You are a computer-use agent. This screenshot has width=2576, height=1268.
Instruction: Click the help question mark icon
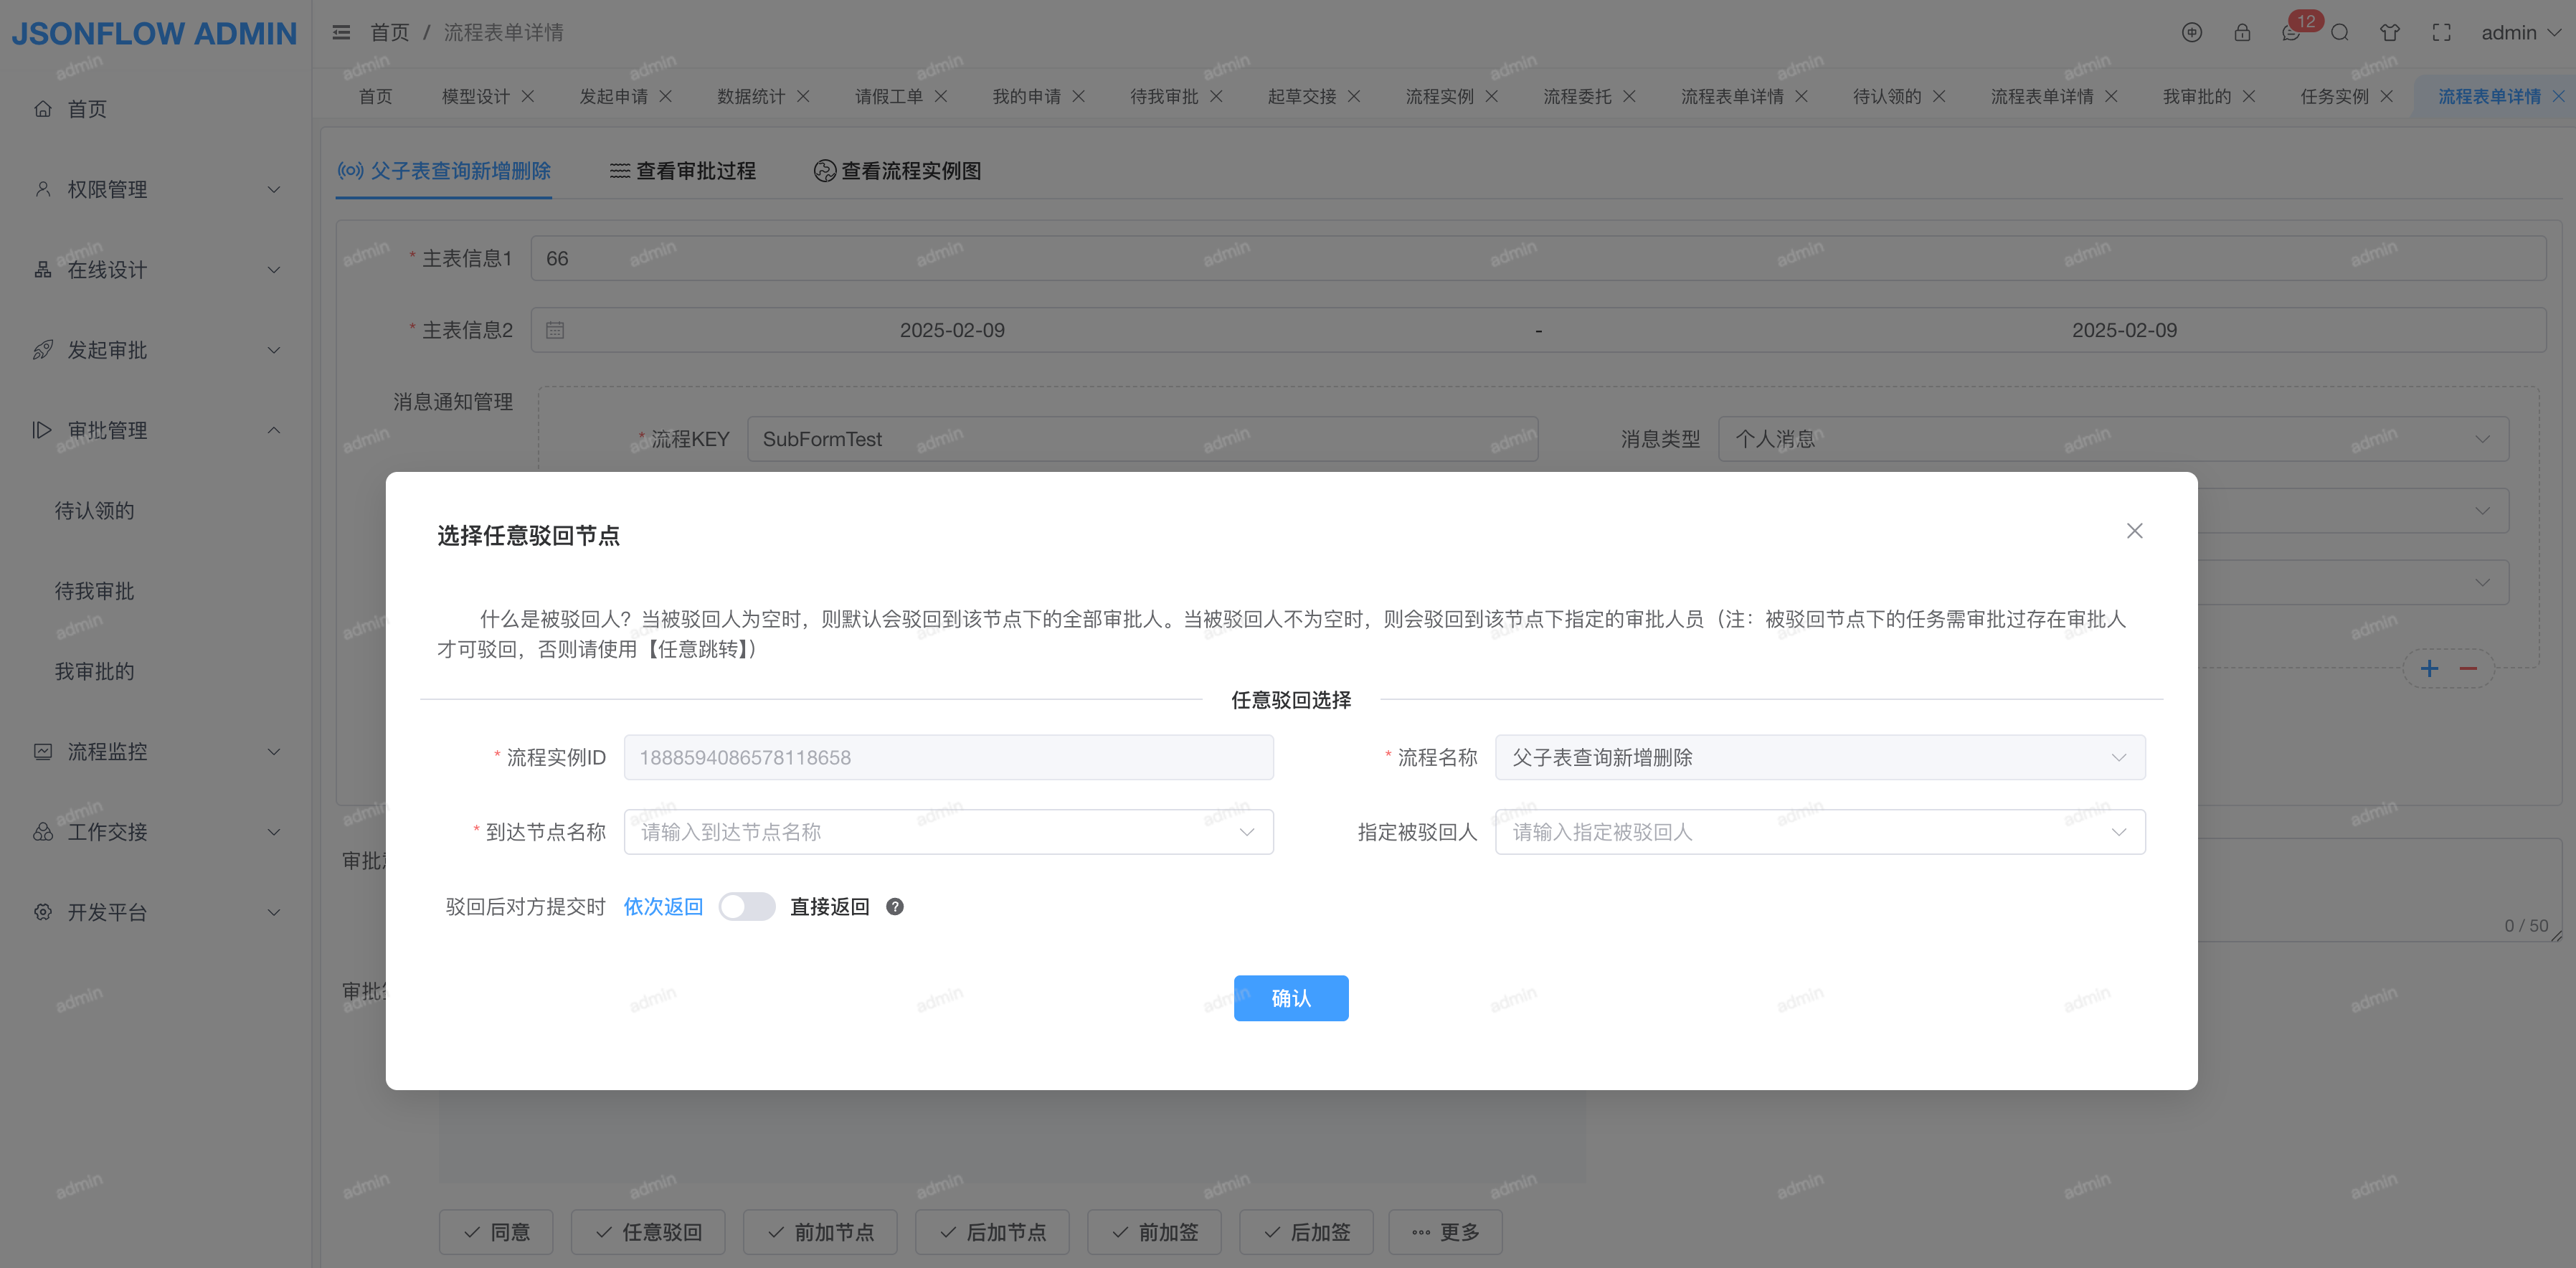coord(895,907)
